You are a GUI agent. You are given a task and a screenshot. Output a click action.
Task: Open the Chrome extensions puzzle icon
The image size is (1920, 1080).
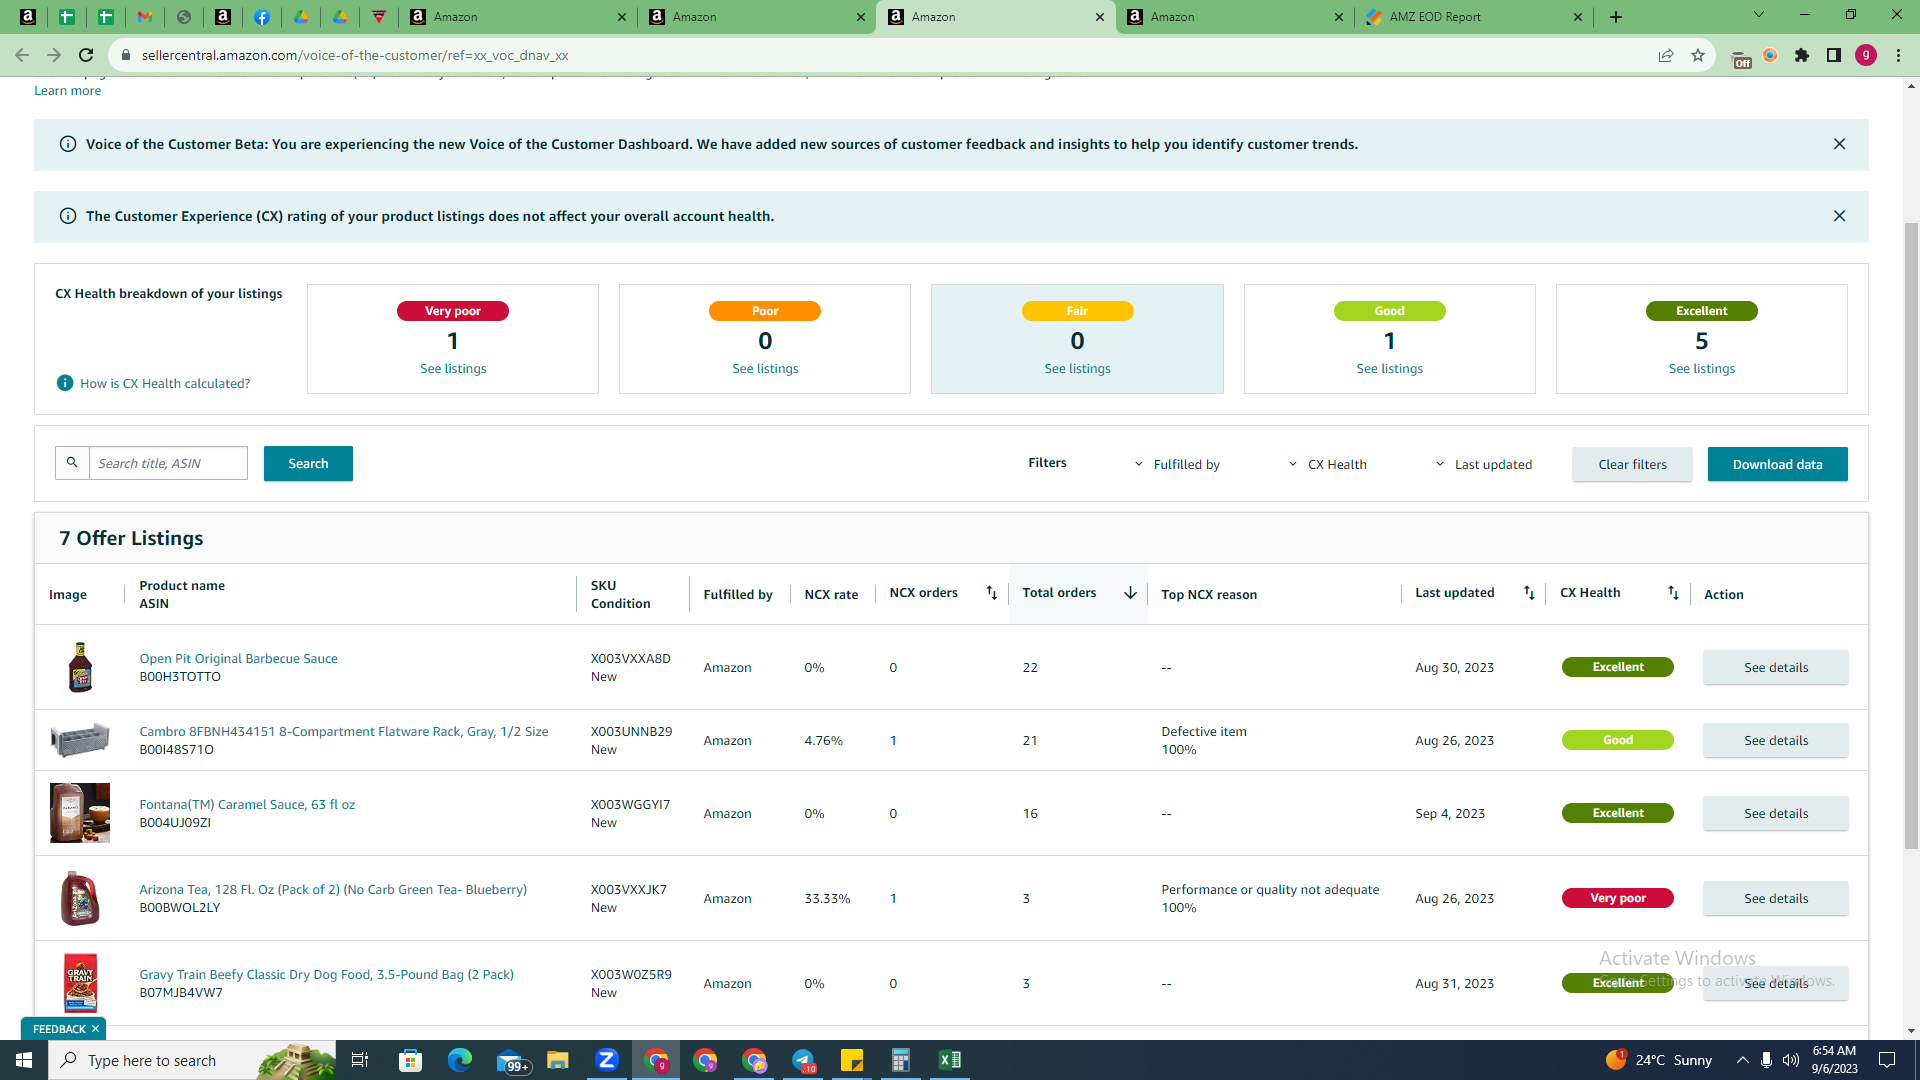click(1802, 55)
